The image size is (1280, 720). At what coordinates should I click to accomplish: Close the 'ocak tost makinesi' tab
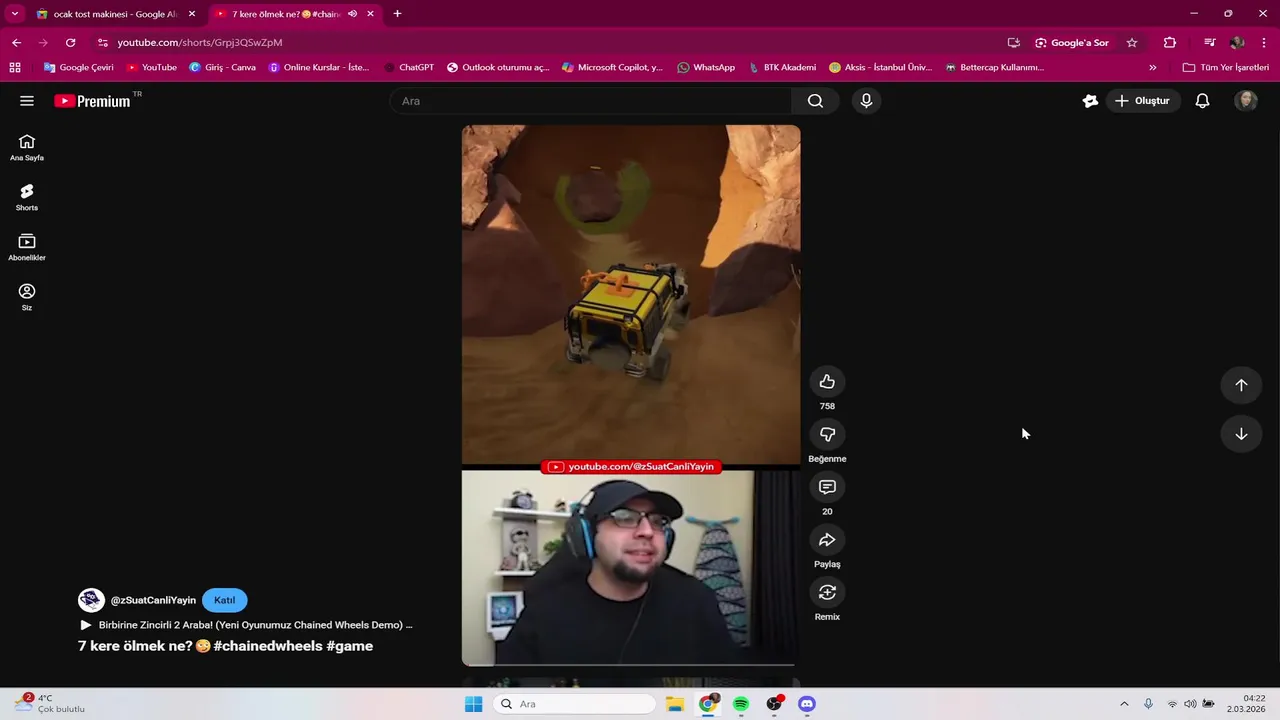coord(192,14)
